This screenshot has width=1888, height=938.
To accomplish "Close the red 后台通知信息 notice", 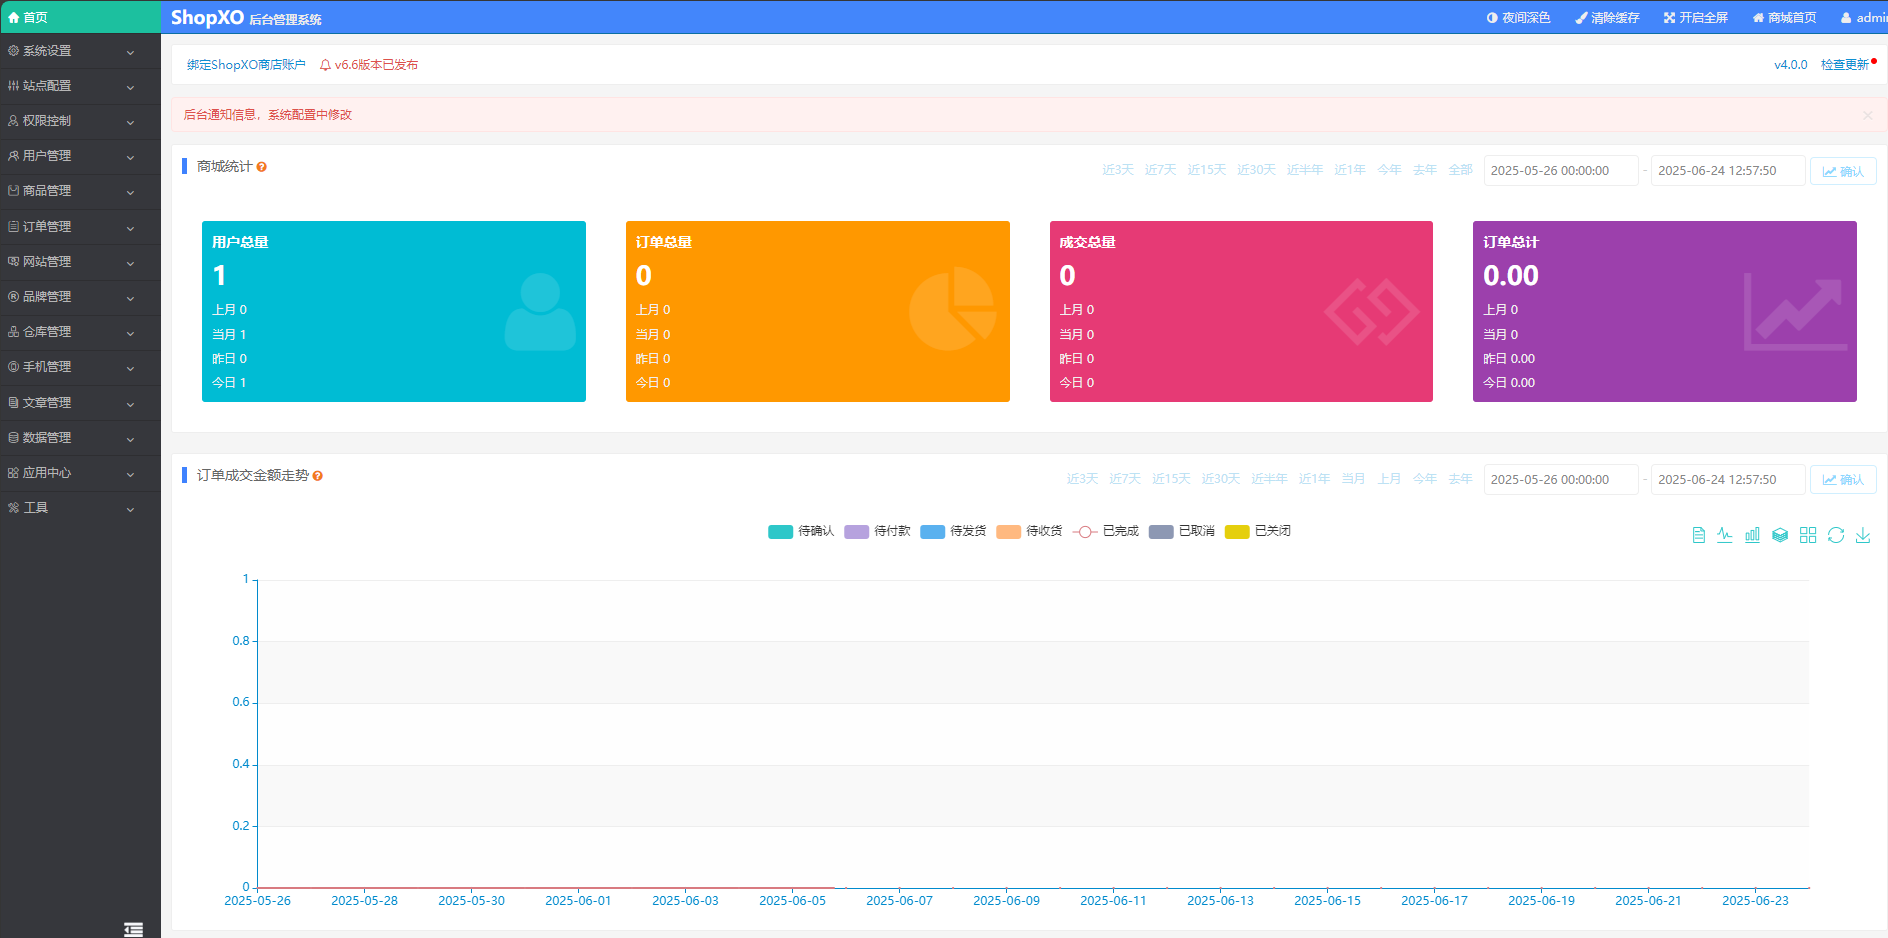I will 1867,116.
